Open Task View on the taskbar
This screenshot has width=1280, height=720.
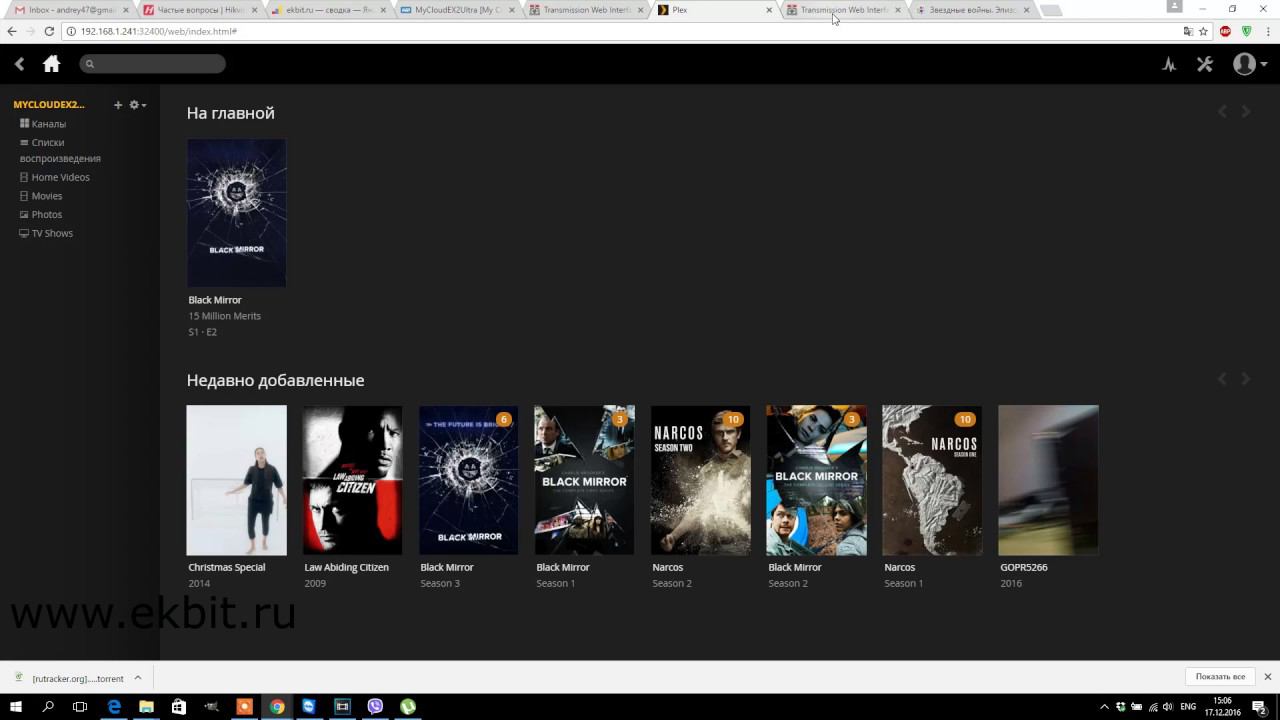(x=80, y=707)
